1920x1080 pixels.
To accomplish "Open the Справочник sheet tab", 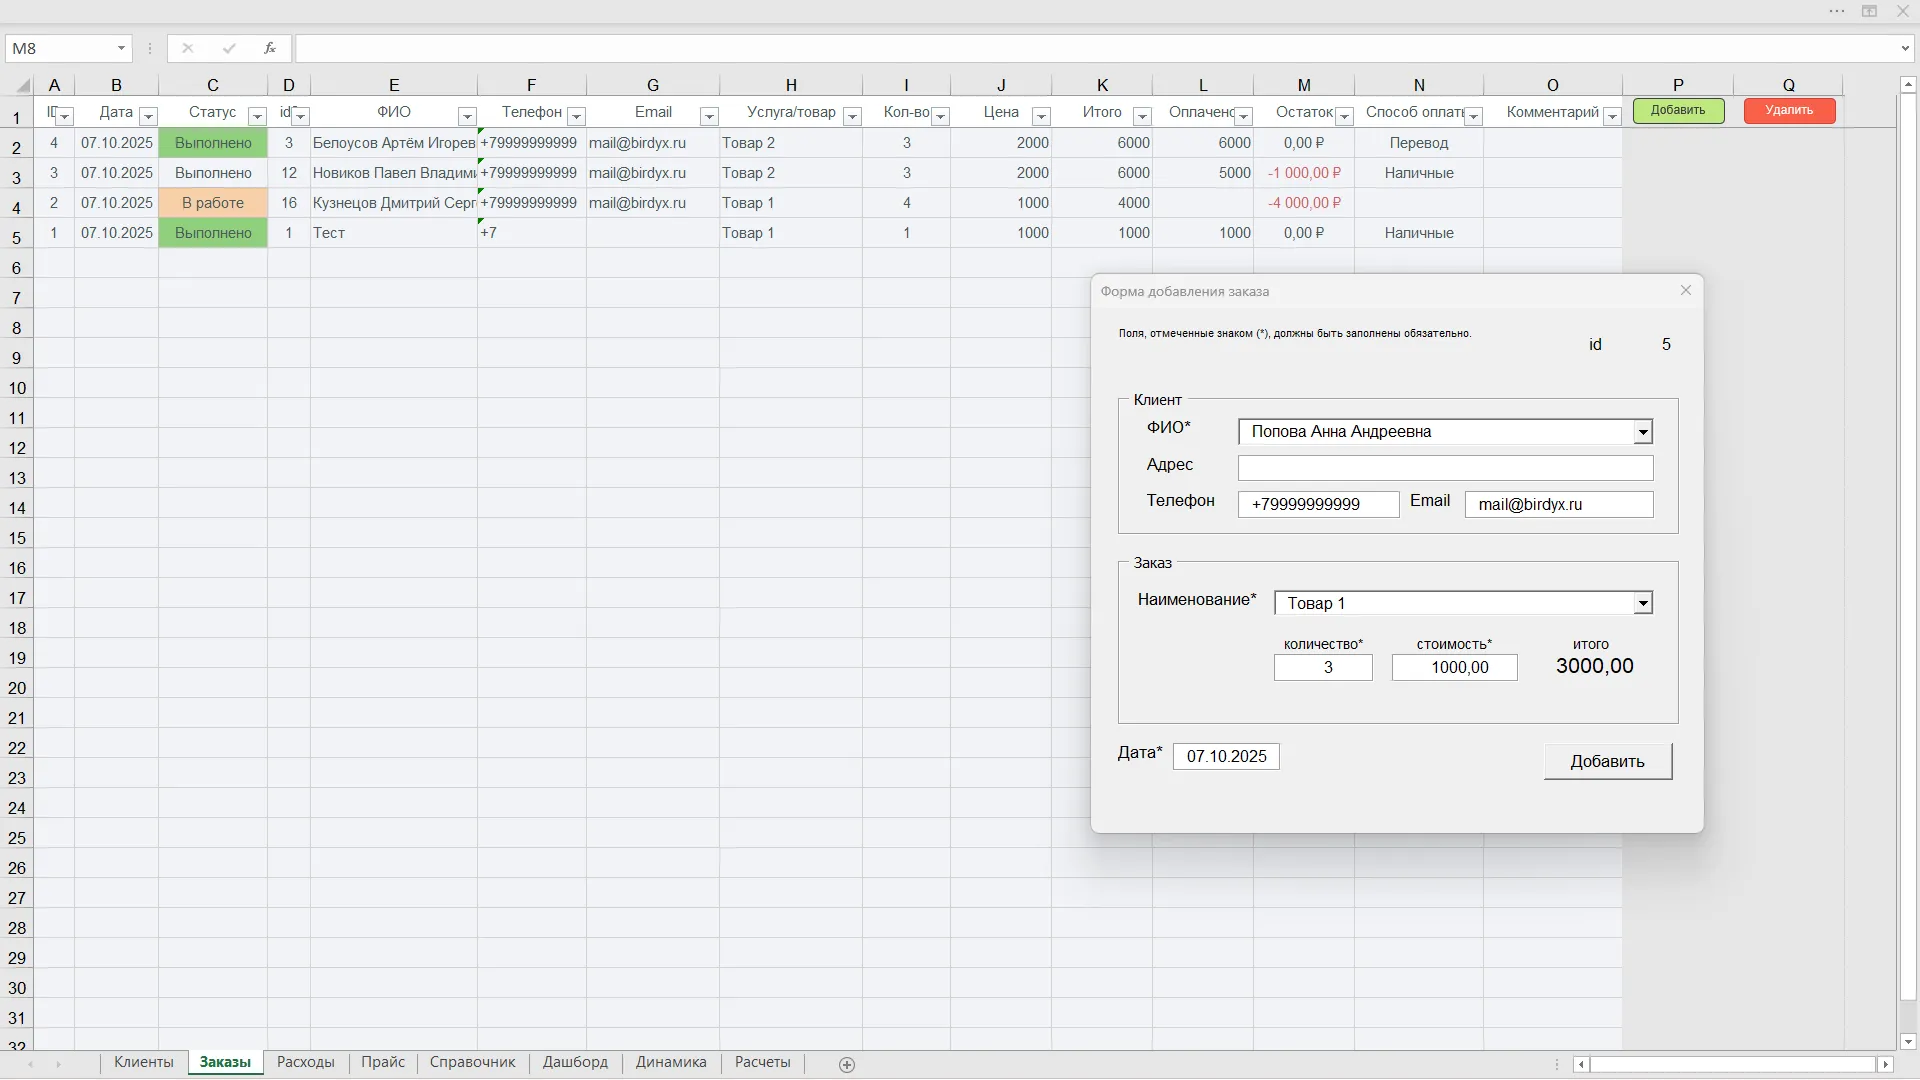I will [472, 1062].
